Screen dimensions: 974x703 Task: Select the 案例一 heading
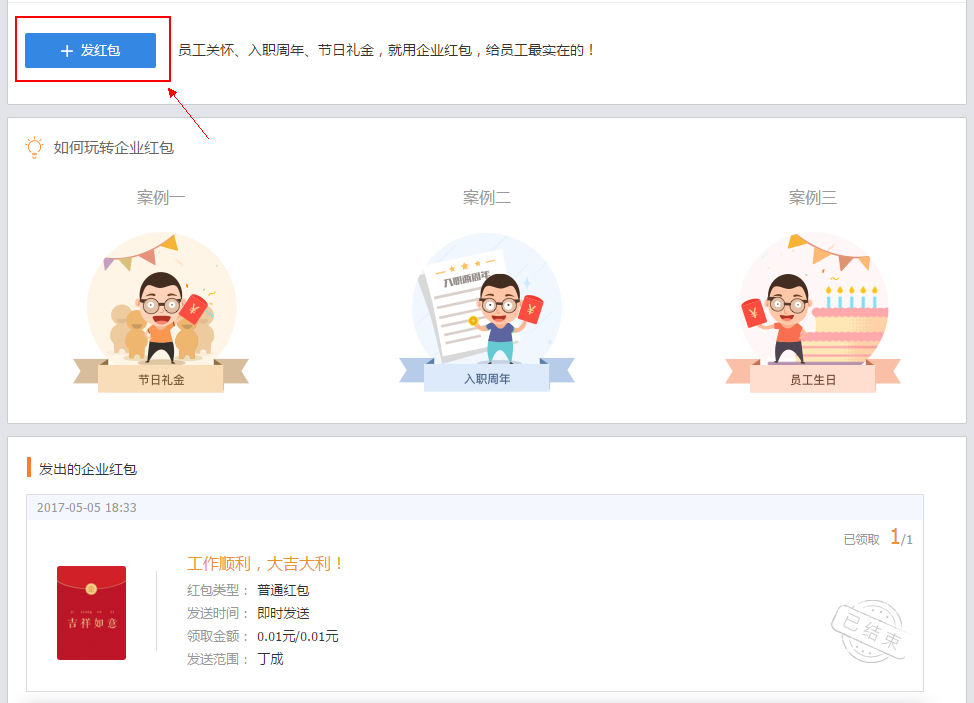[161, 198]
